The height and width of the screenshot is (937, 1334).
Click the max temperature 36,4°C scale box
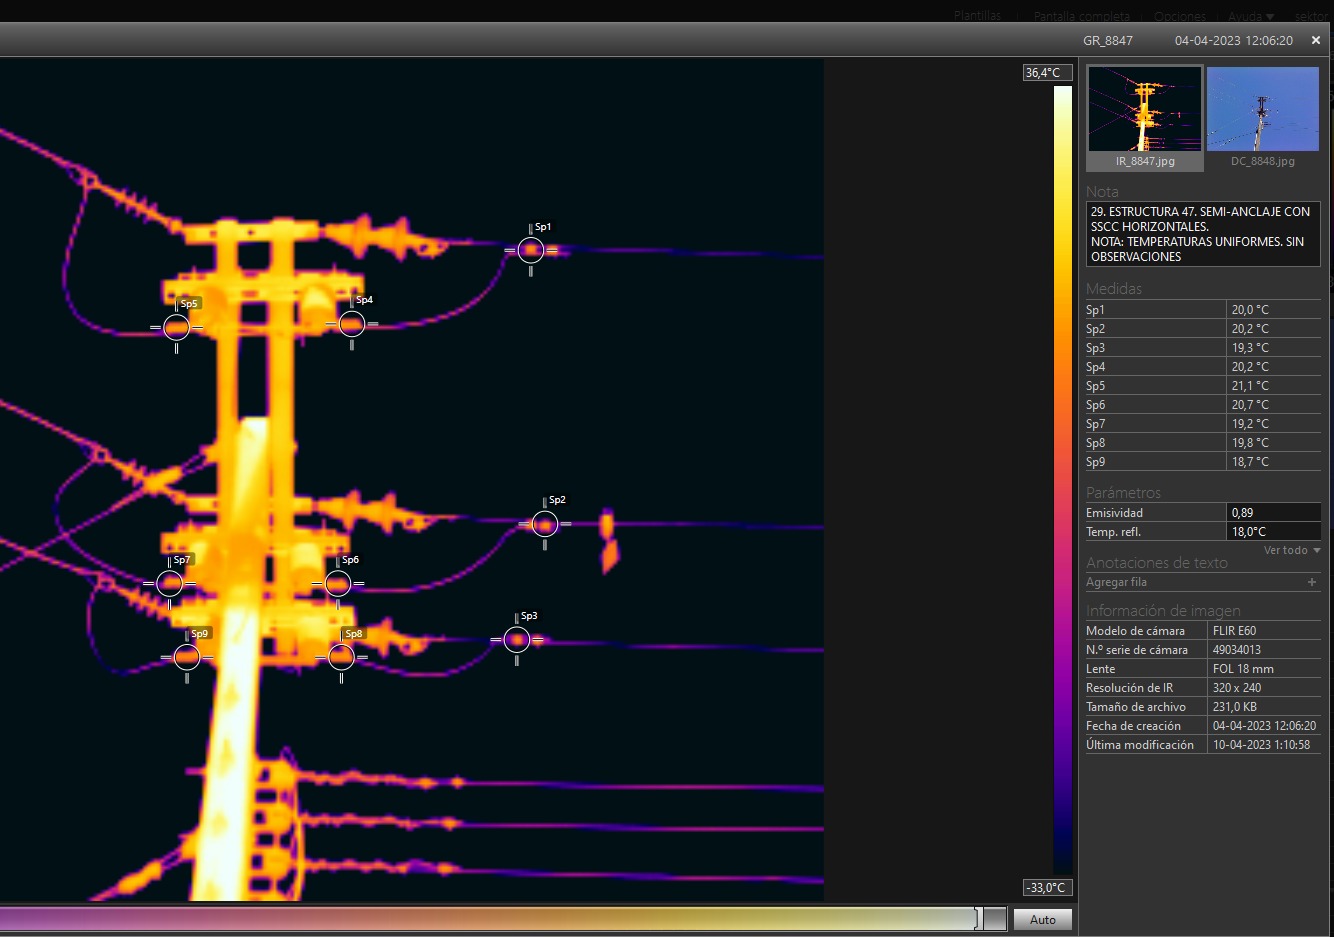[x=1047, y=73]
